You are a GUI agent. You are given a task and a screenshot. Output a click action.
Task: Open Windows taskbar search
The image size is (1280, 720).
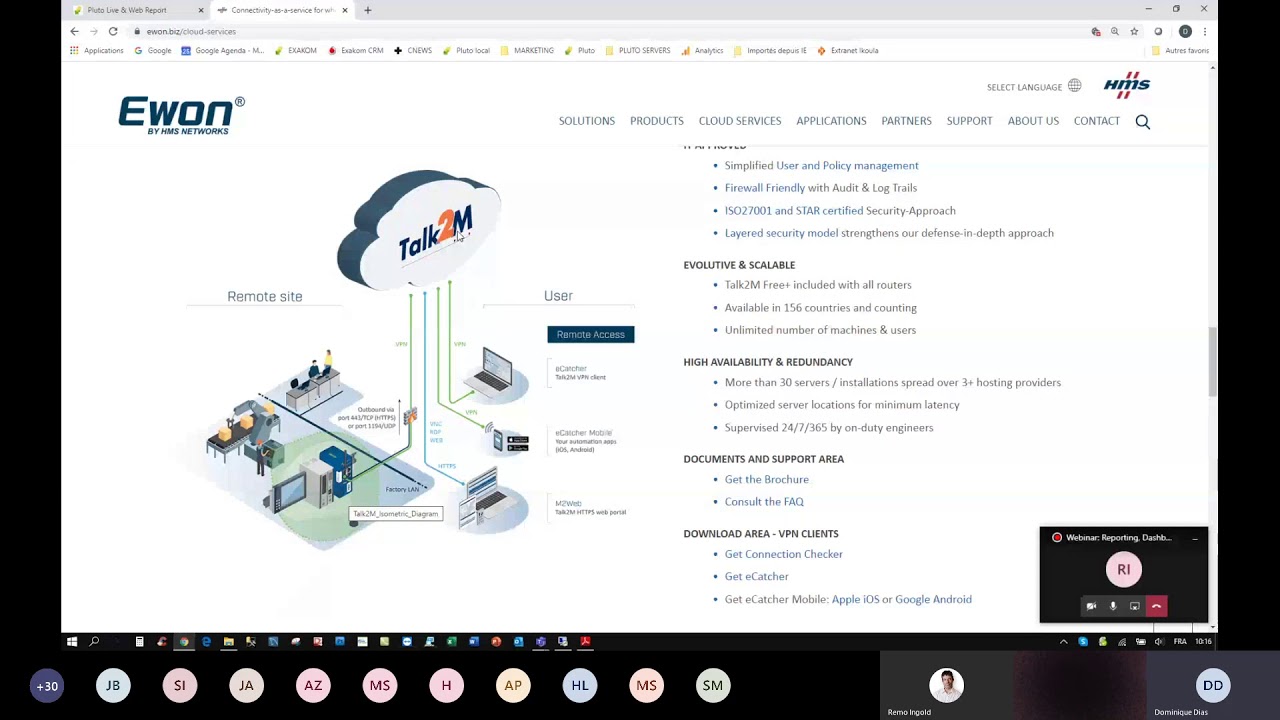tap(94, 642)
